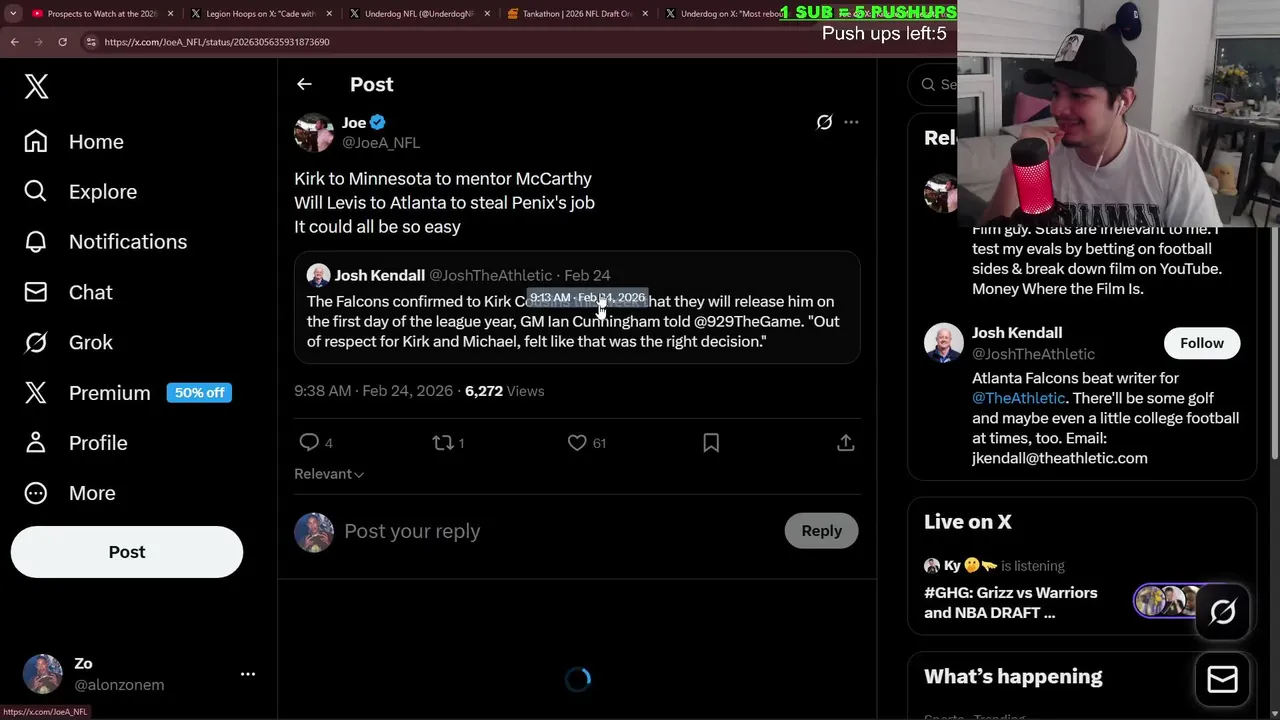Bookmark the post

pos(711,442)
